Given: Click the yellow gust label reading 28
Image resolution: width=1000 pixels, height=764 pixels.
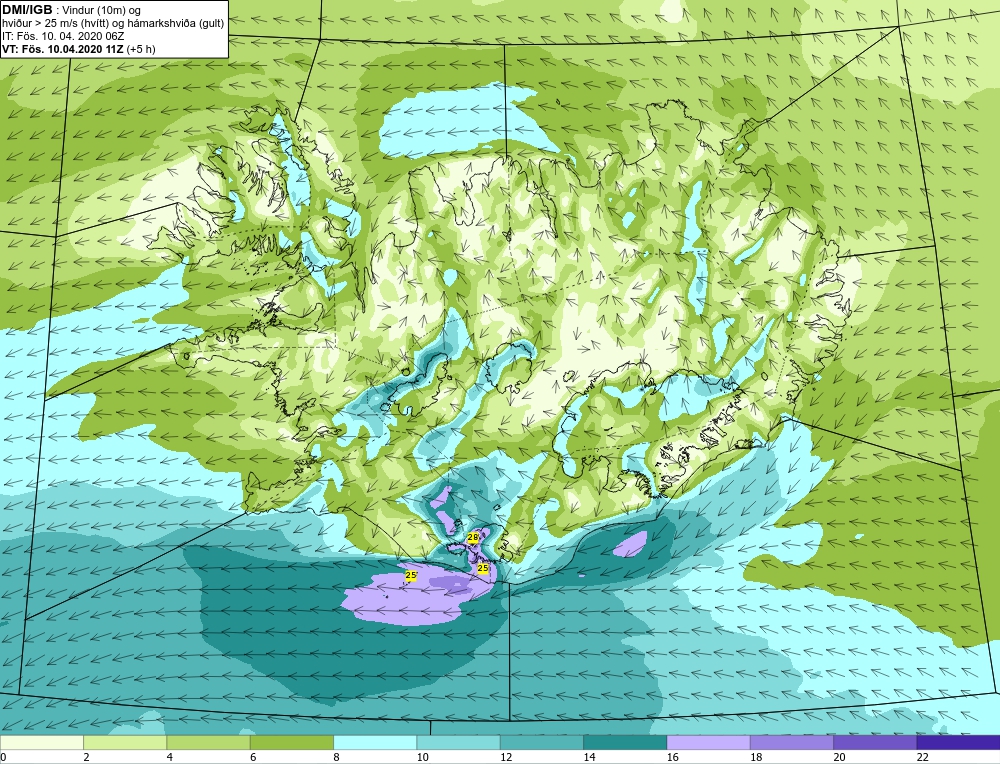Looking at the screenshot, I should pyautogui.click(x=473, y=538).
